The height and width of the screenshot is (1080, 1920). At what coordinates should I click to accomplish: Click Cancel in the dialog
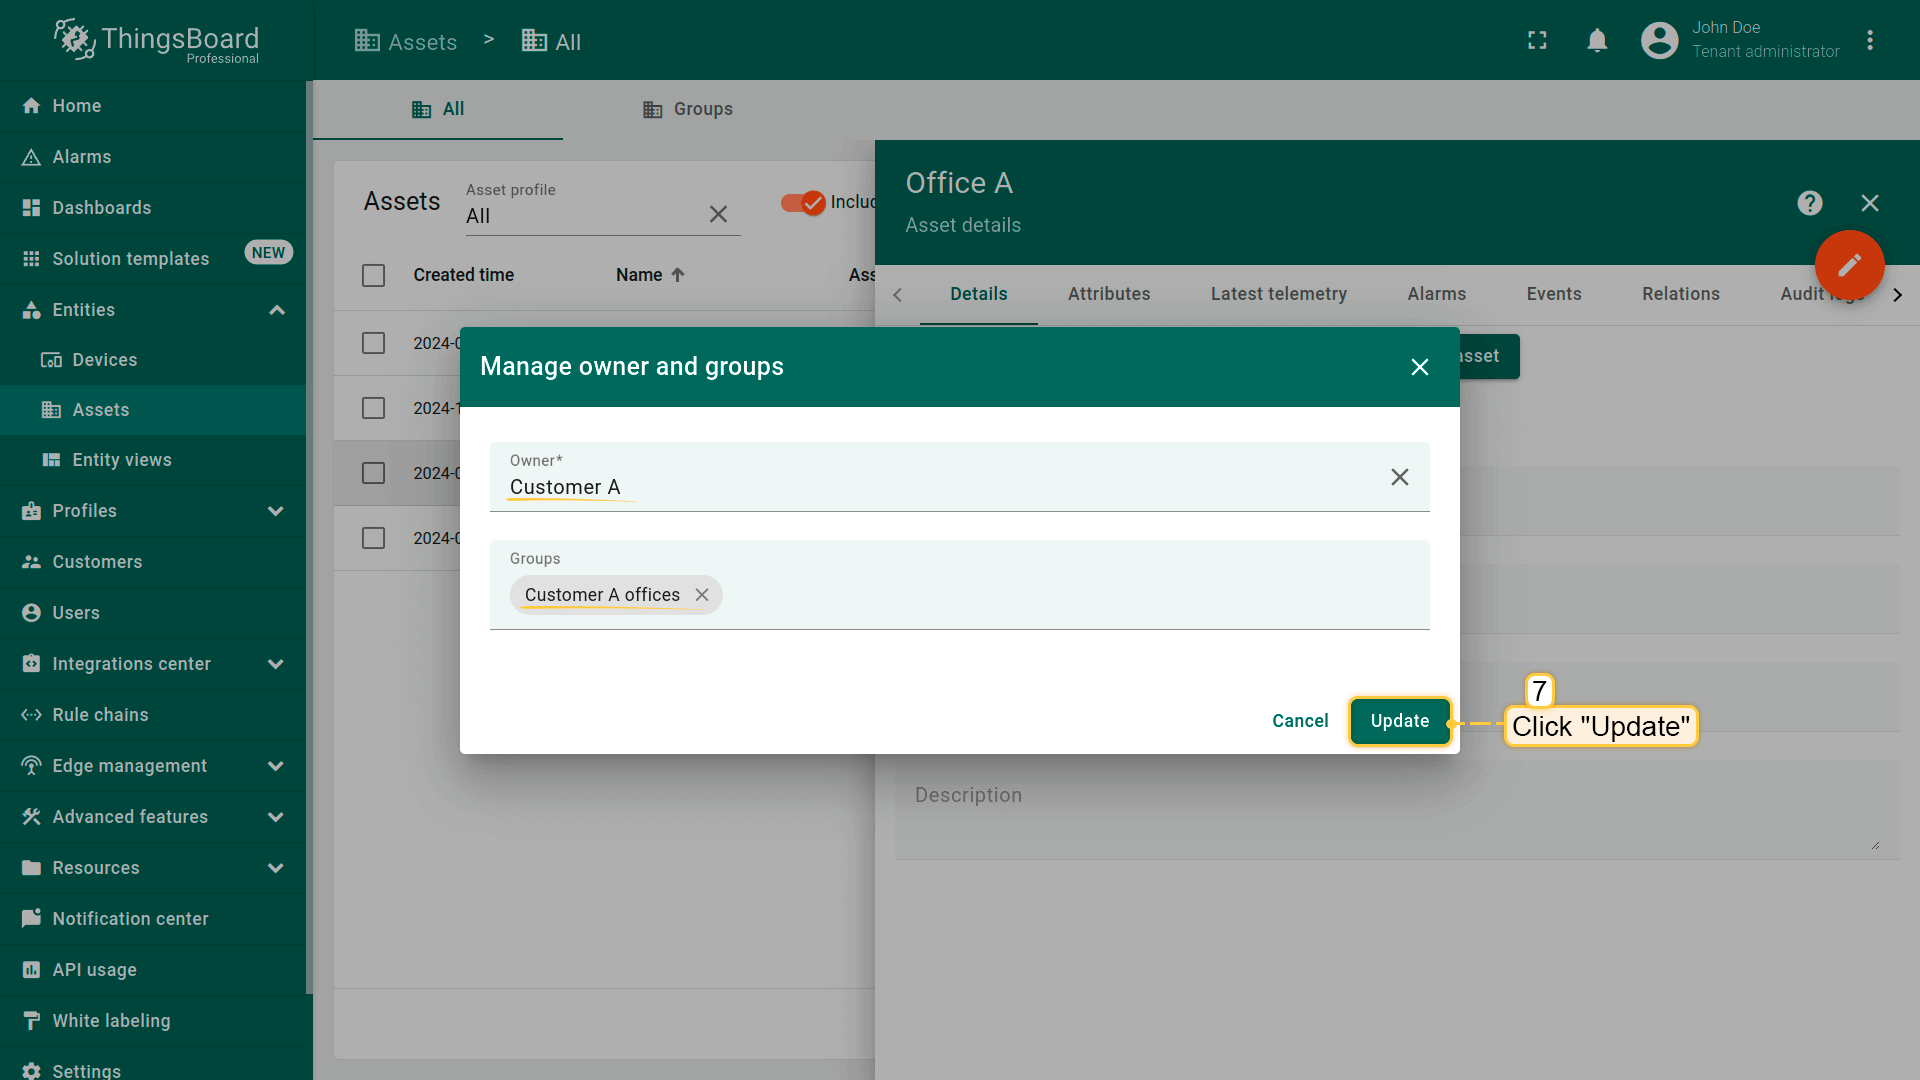[x=1299, y=721]
